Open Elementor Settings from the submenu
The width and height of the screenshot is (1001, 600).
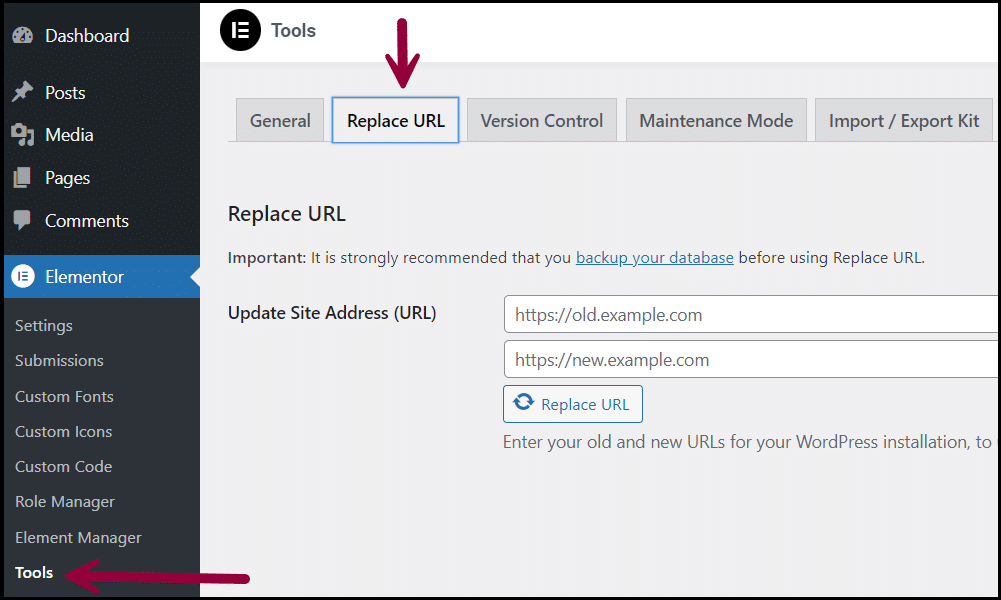click(45, 325)
